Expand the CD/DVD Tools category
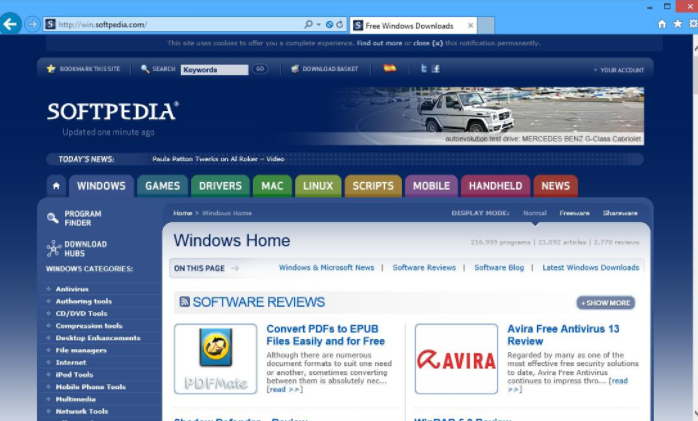The width and height of the screenshot is (698, 421). click(x=81, y=313)
